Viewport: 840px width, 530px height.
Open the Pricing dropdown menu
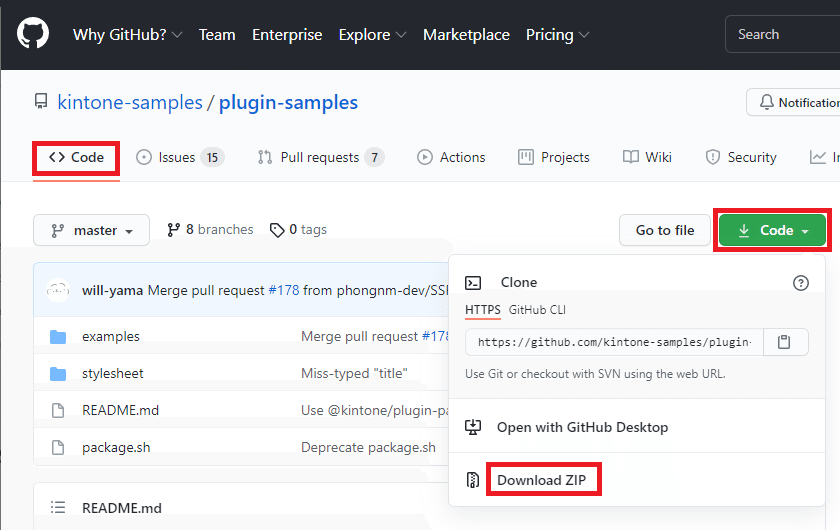(557, 34)
